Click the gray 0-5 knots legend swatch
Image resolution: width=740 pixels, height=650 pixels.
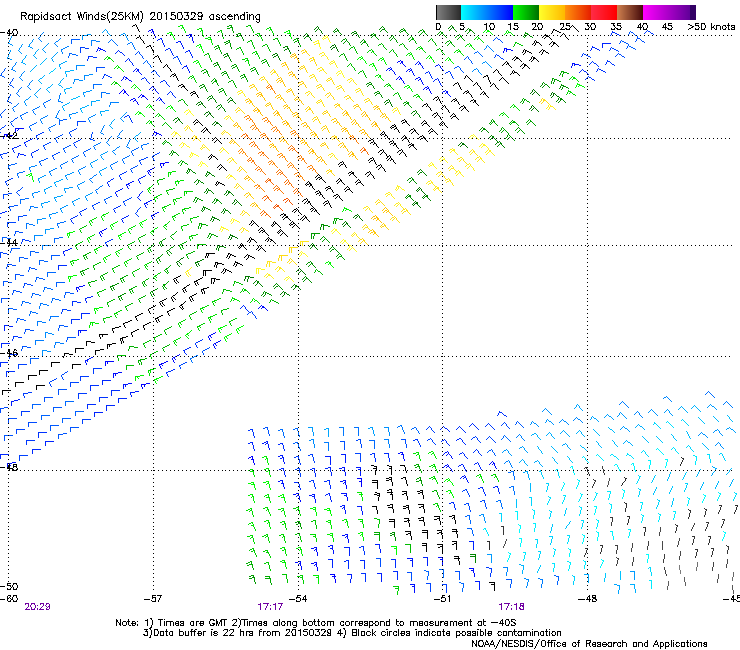[x=448, y=12]
